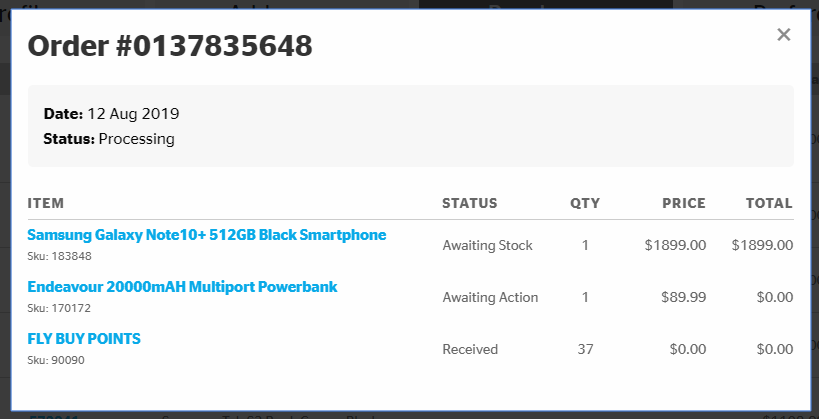Click the QTY column header
The height and width of the screenshot is (419, 819).
coord(585,203)
